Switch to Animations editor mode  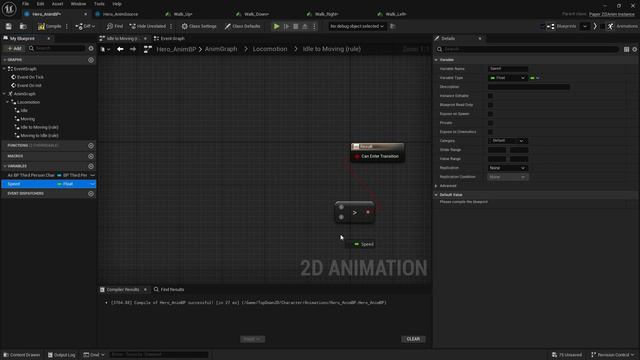click(622, 26)
